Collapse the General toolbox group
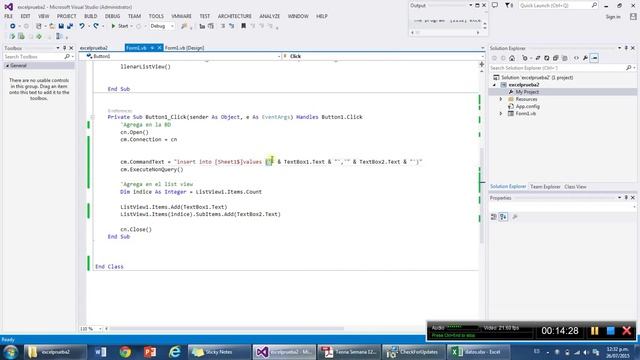 click(x=7, y=66)
